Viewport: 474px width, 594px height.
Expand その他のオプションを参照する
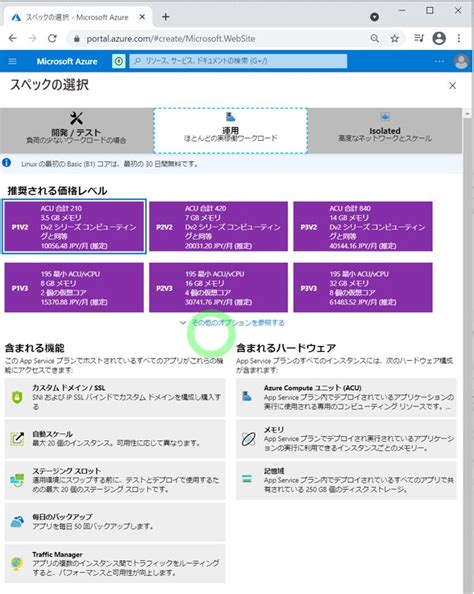[x=232, y=323]
